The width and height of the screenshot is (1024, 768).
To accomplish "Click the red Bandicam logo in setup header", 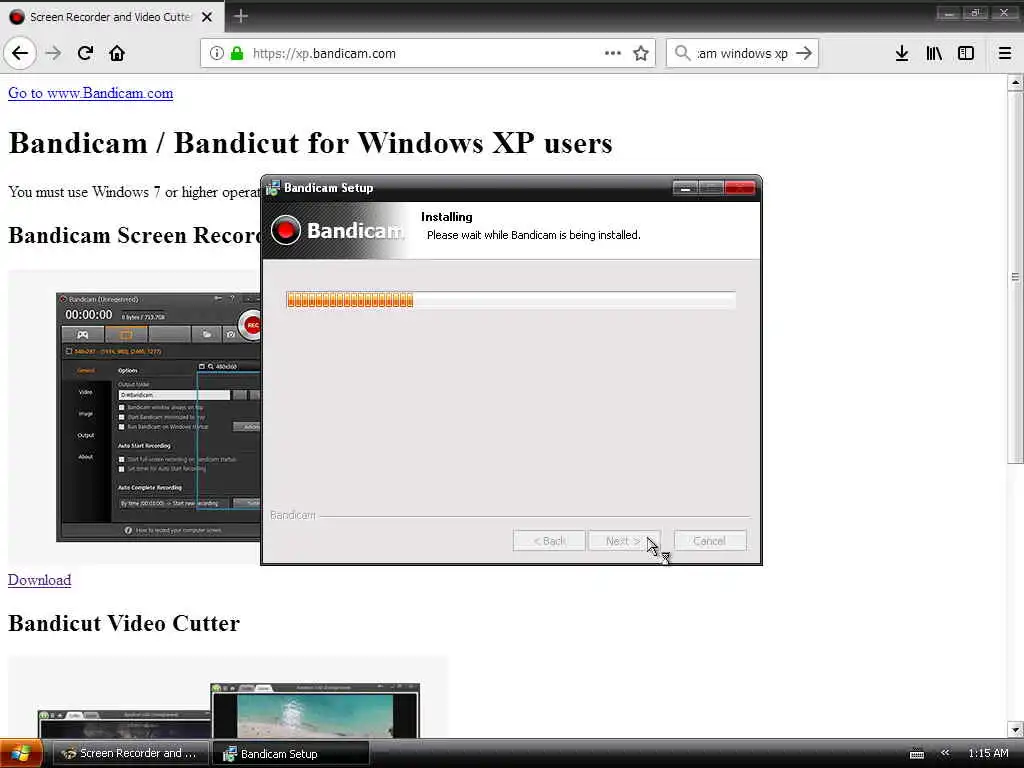I will point(285,230).
